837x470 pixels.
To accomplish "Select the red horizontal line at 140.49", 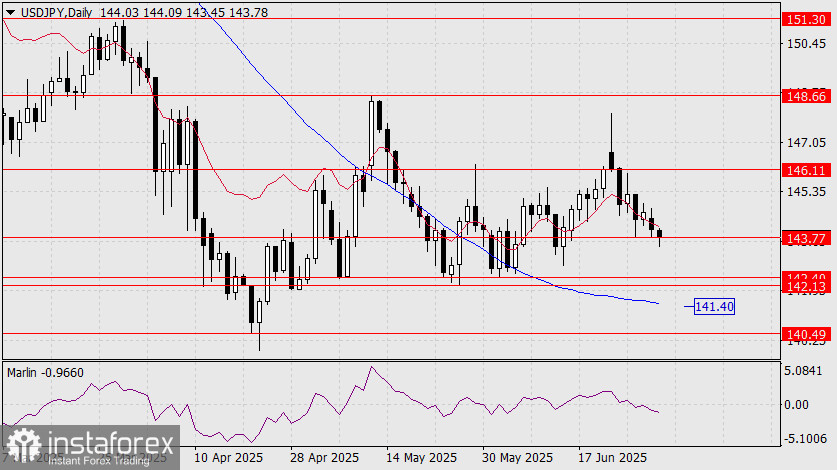I will point(391,334).
